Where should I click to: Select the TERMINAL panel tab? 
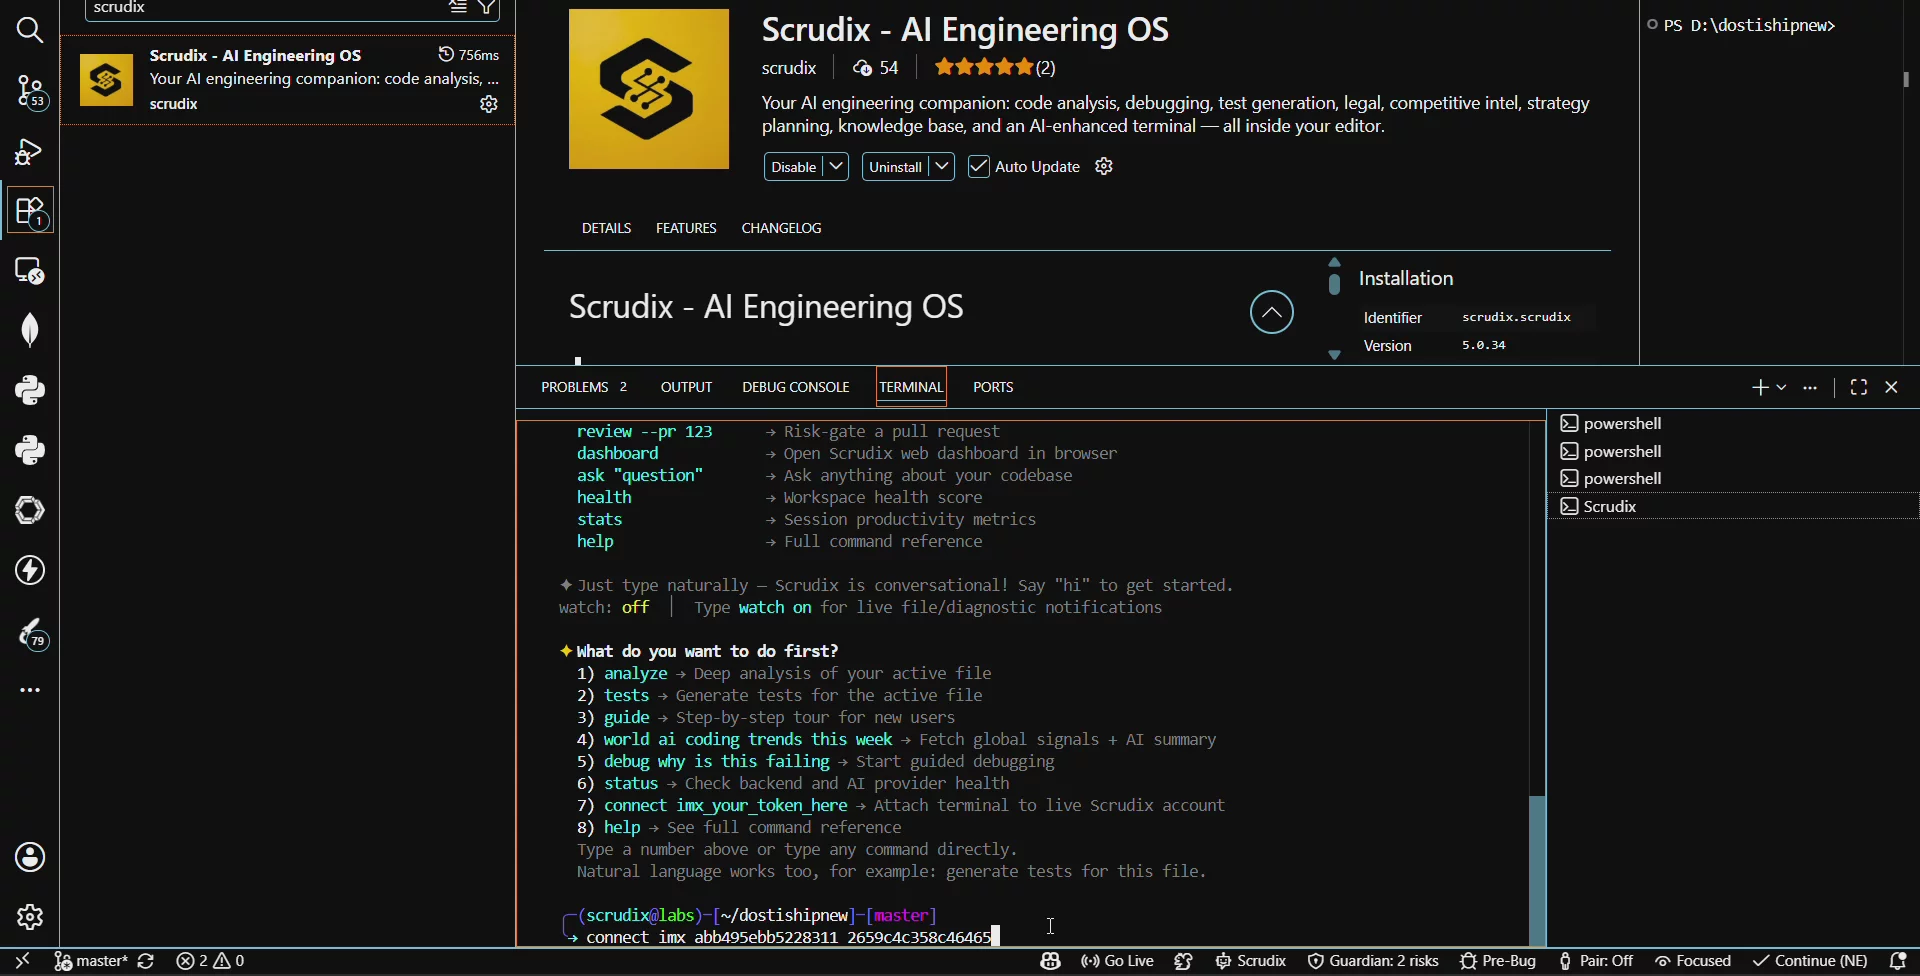tap(911, 387)
